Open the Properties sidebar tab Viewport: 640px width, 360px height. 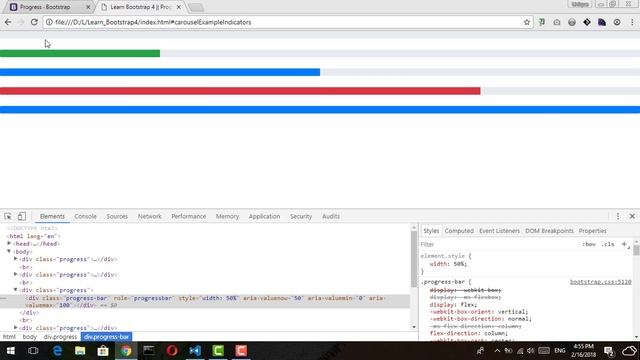592,231
